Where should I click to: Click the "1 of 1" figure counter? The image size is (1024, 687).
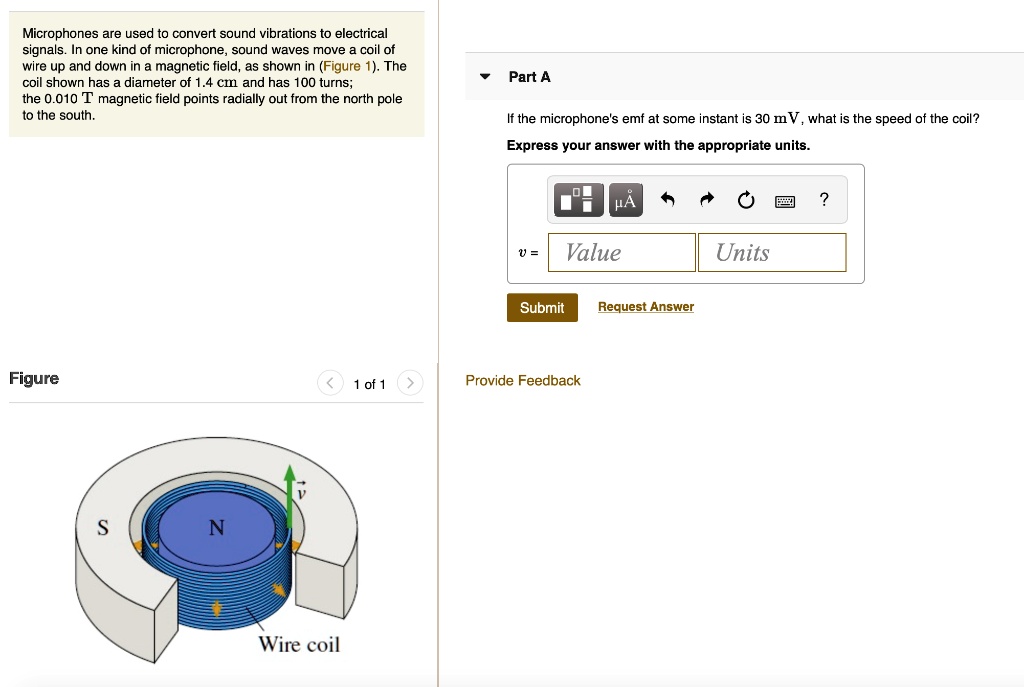tap(369, 384)
